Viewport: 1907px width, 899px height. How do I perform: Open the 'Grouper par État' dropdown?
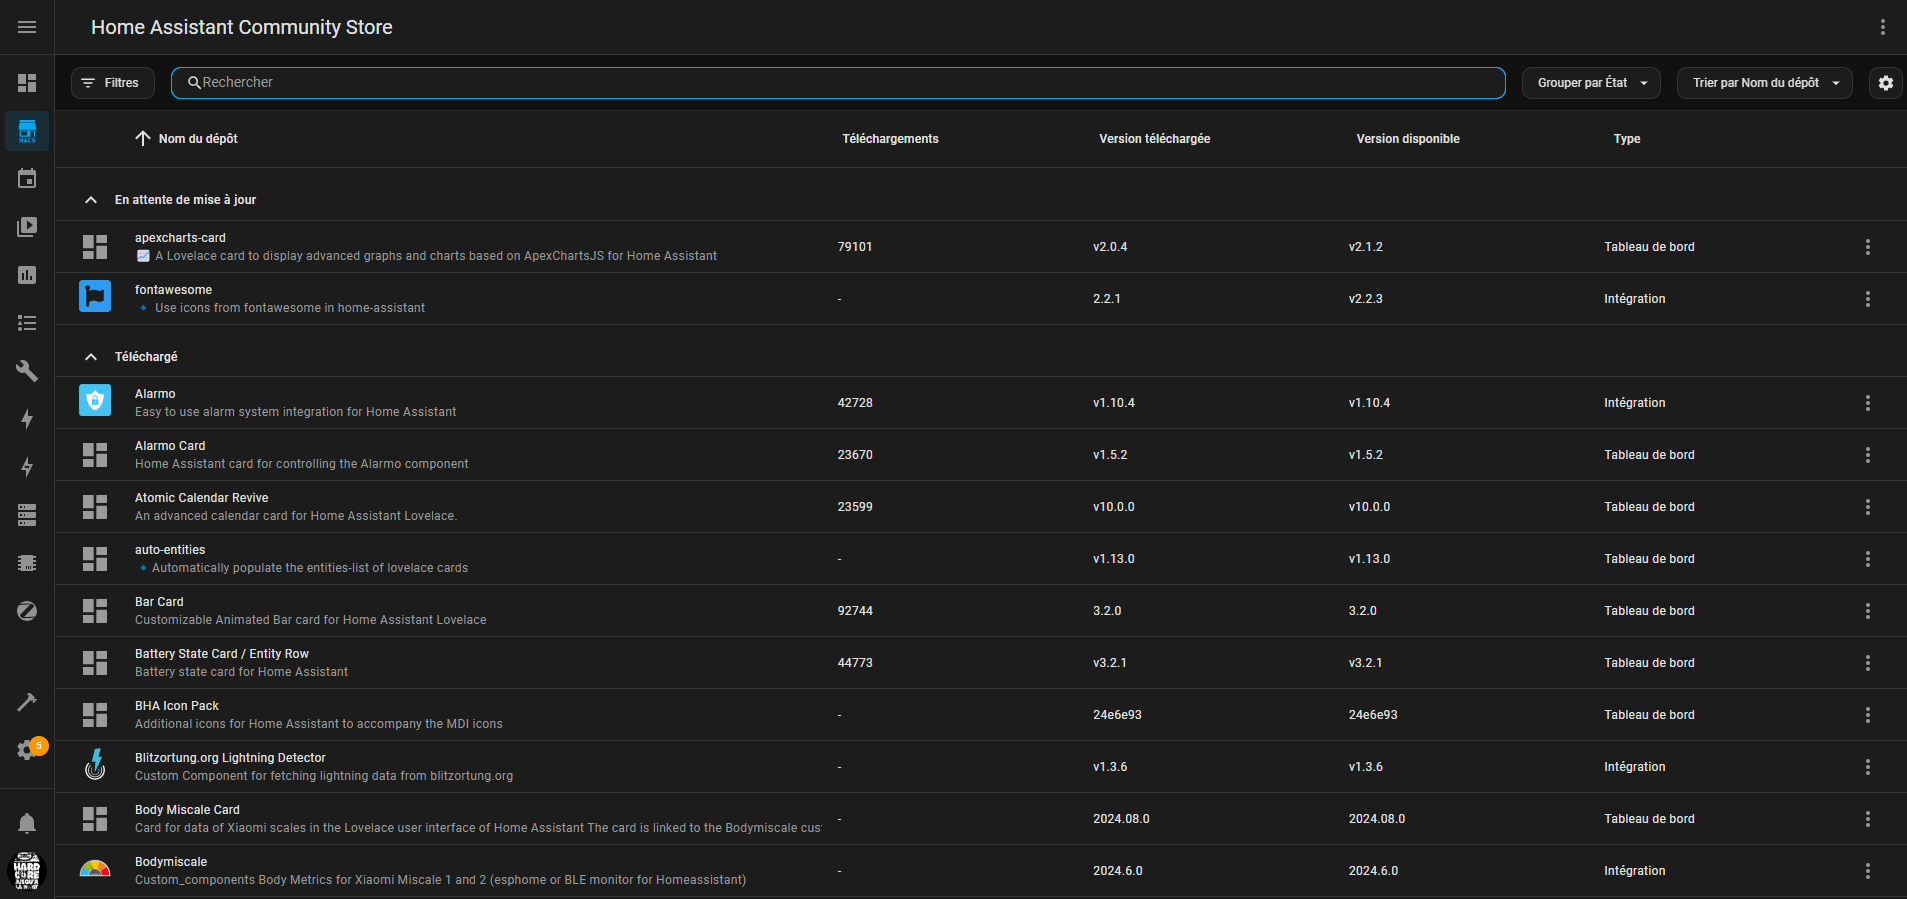[1590, 83]
